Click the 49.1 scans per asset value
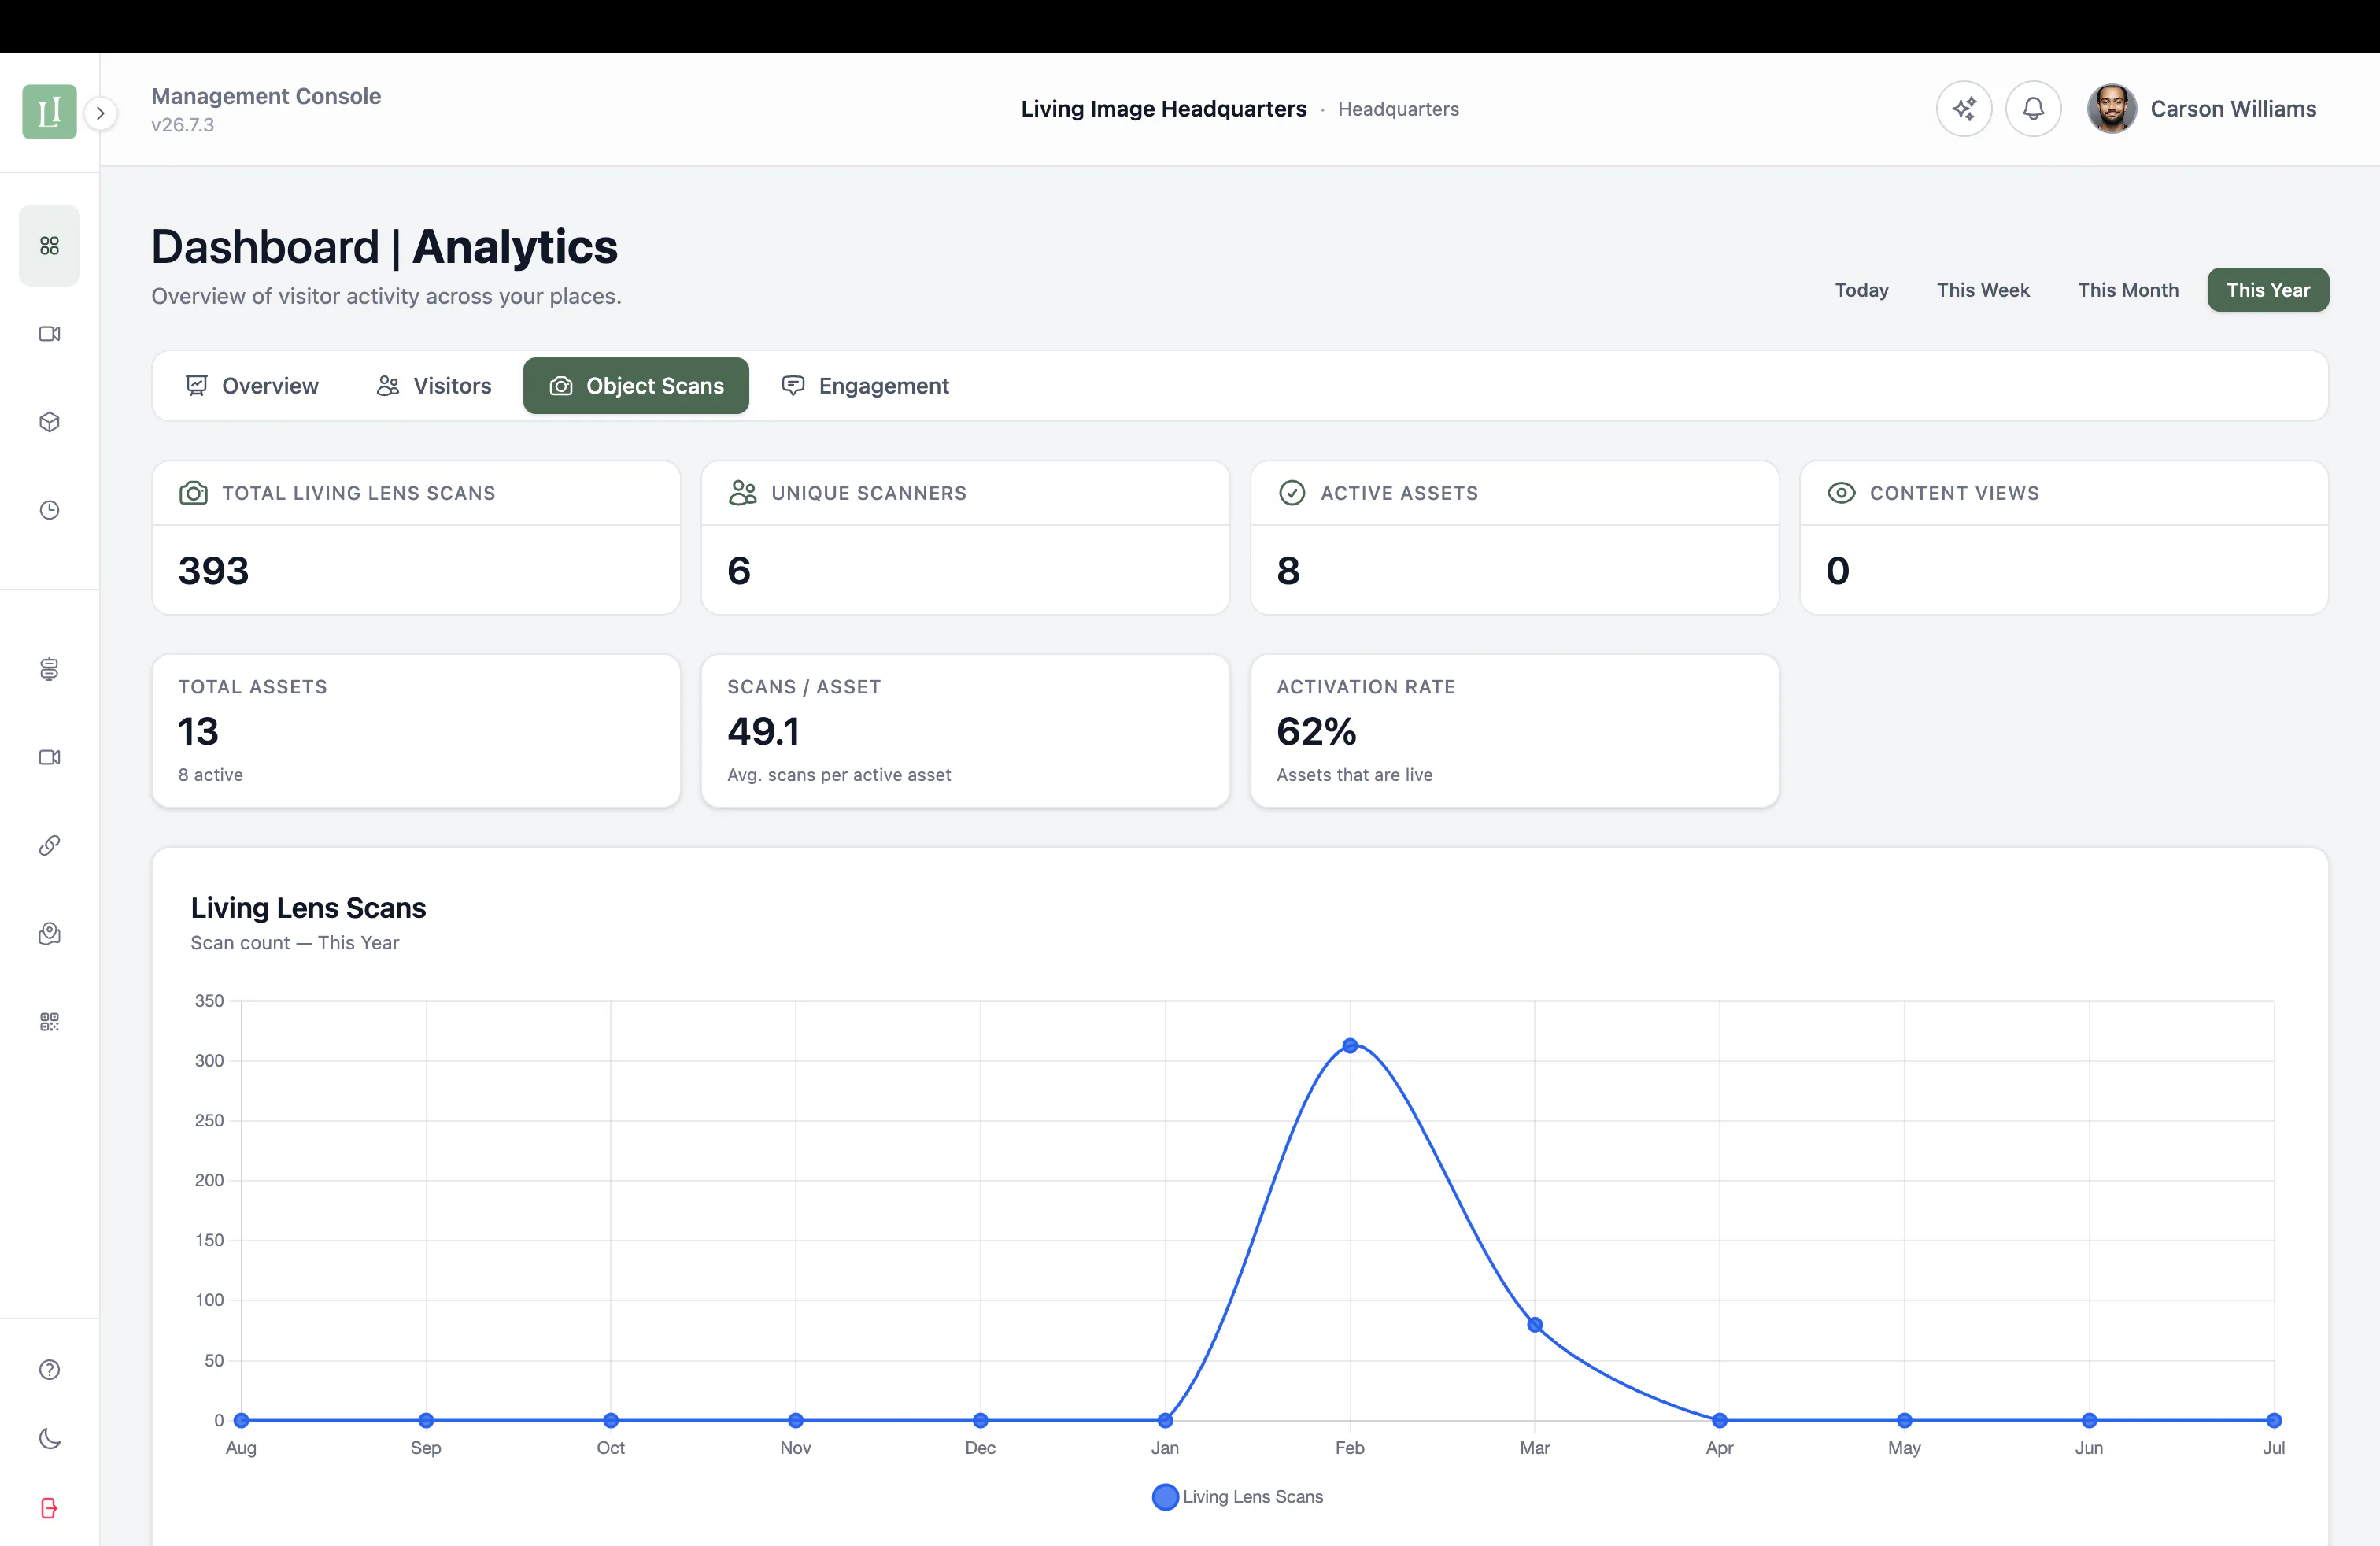Screen dimensions: 2380x1546 click(x=763, y=732)
